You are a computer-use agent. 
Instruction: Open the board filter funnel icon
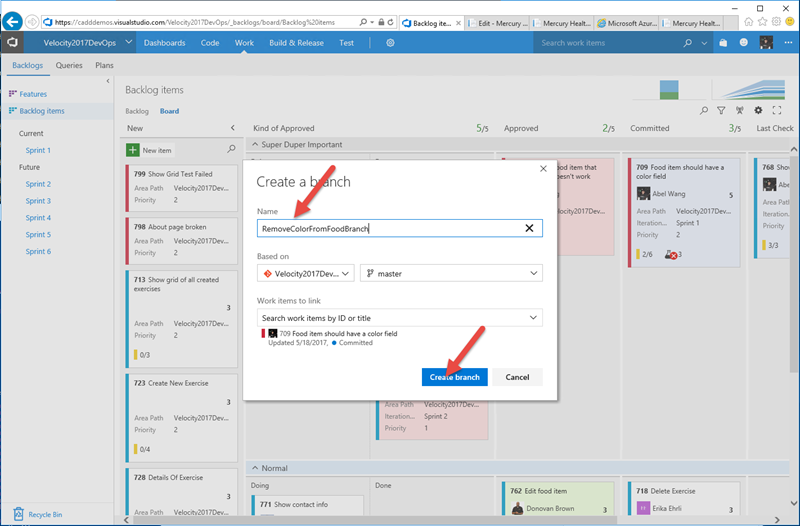721,110
